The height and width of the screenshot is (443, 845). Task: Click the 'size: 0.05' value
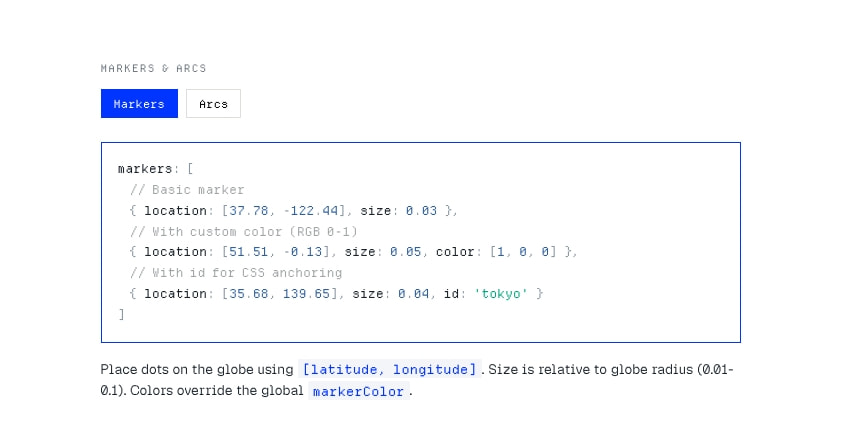coord(383,252)
